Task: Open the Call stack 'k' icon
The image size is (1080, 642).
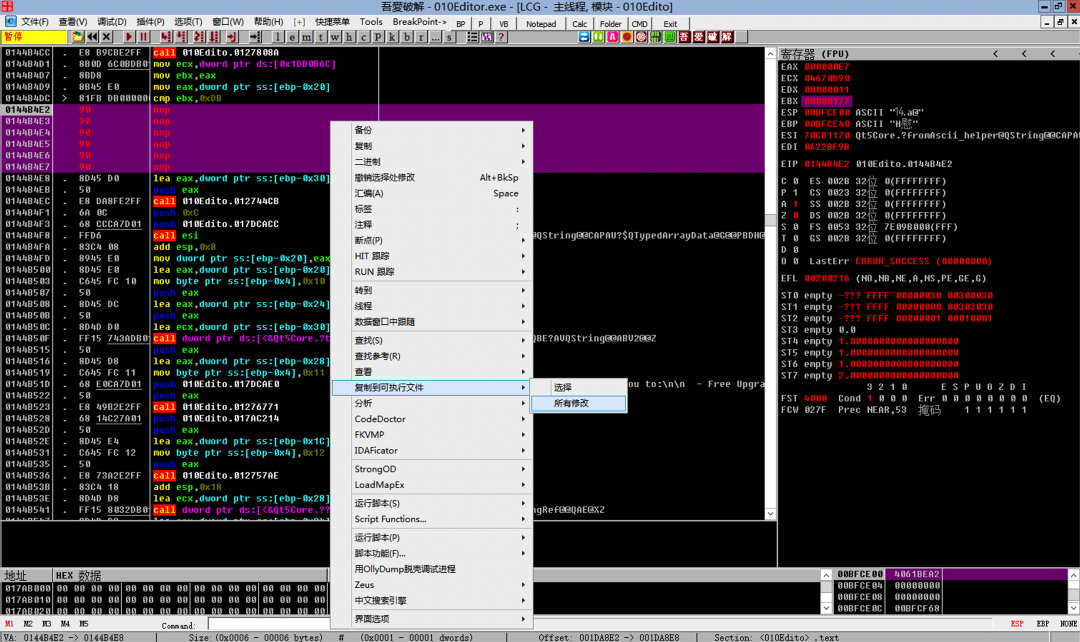Action: click(x=392, y=37)
